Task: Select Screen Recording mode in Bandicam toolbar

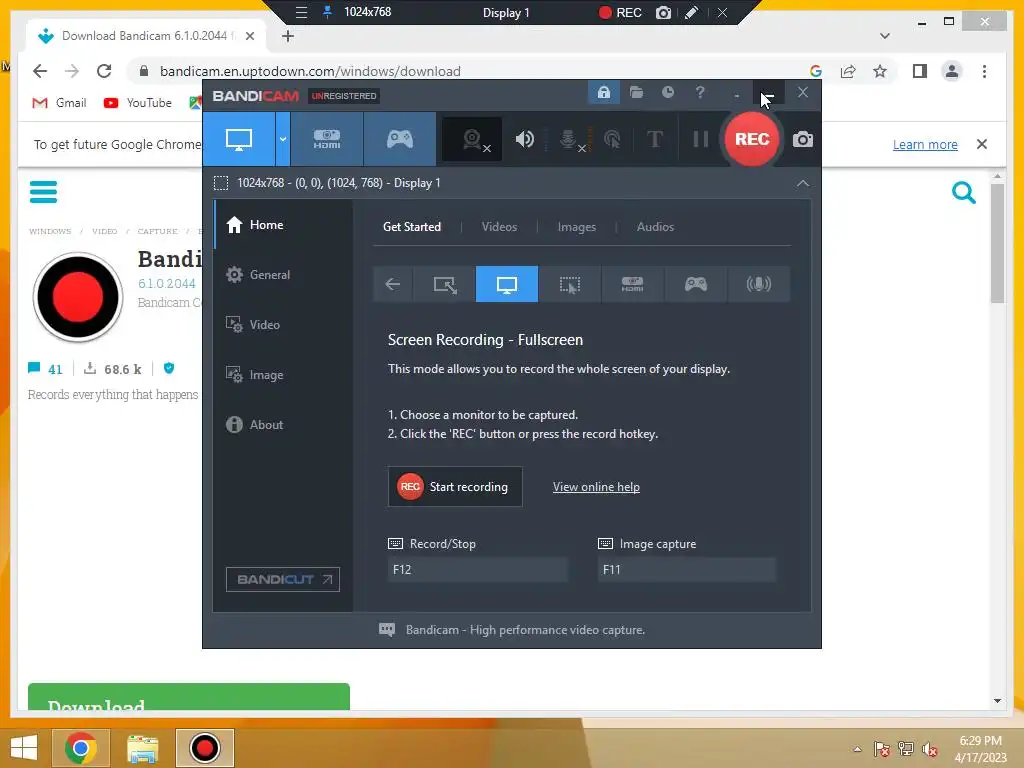Action: [x=238, y=139]
